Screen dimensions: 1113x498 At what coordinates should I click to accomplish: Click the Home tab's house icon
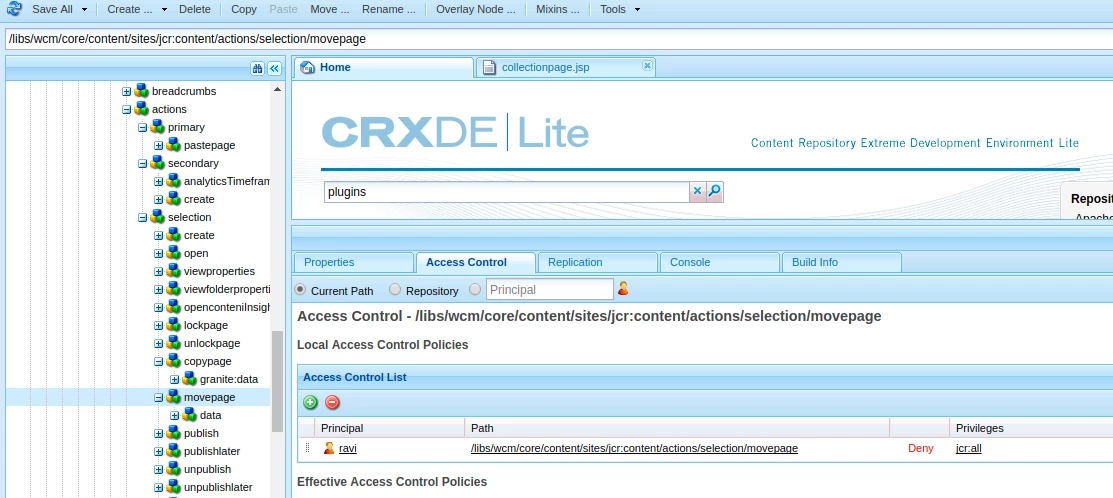pos(307,67)
